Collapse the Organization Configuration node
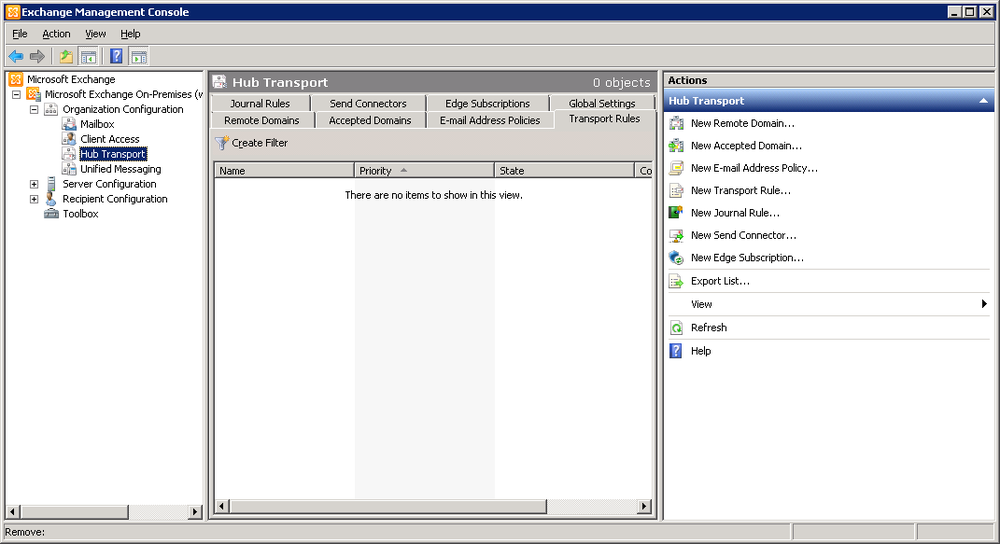 tap(34, 109)
